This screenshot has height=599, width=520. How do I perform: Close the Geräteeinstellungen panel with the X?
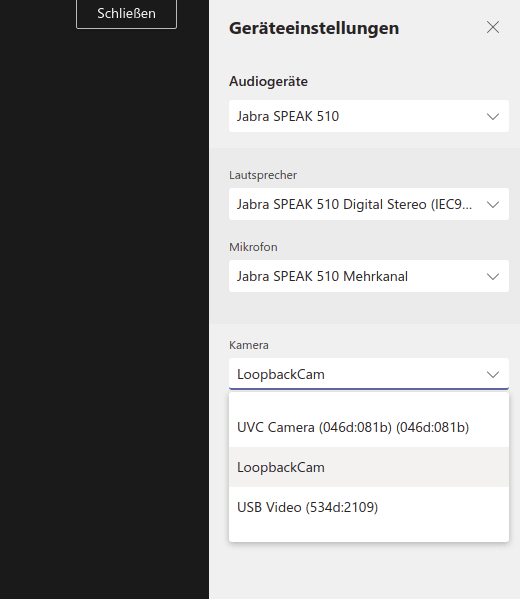[x=493, y=27]
